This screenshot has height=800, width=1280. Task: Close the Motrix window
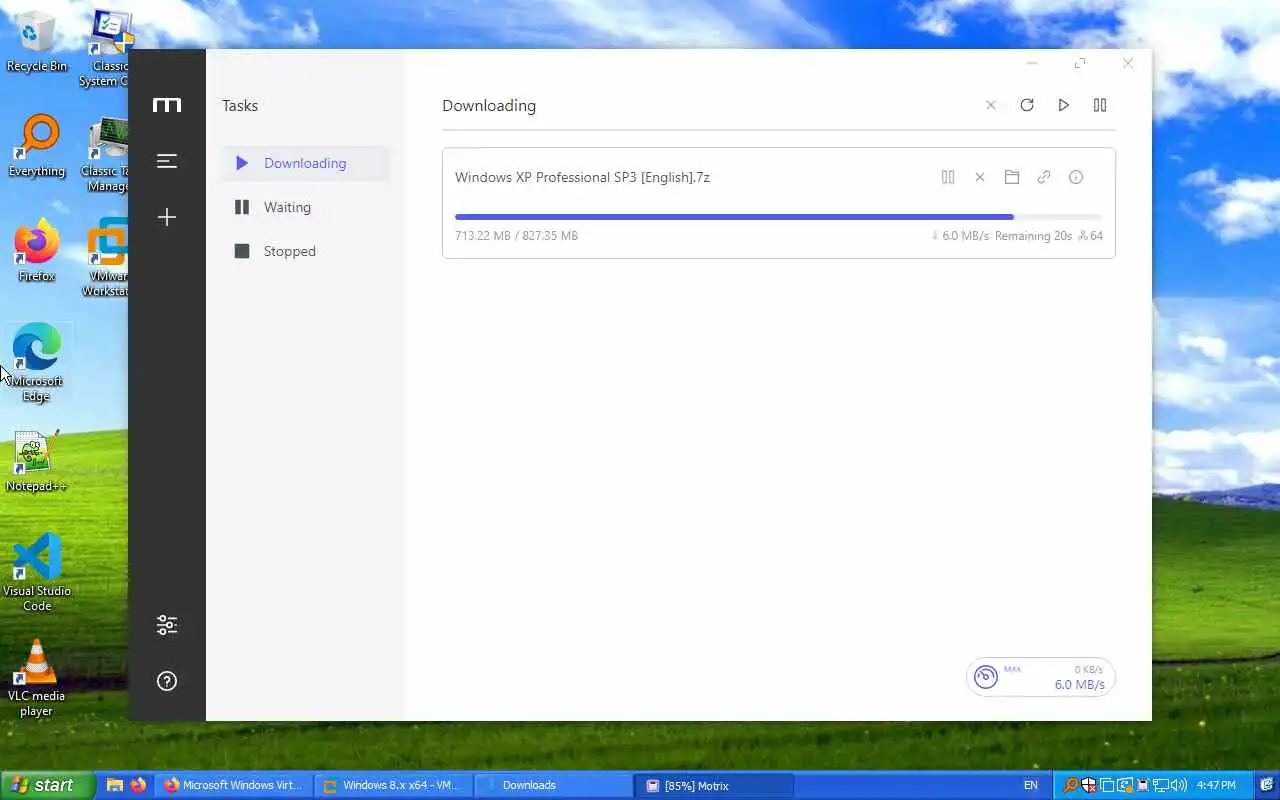[x=1128, y=63]
